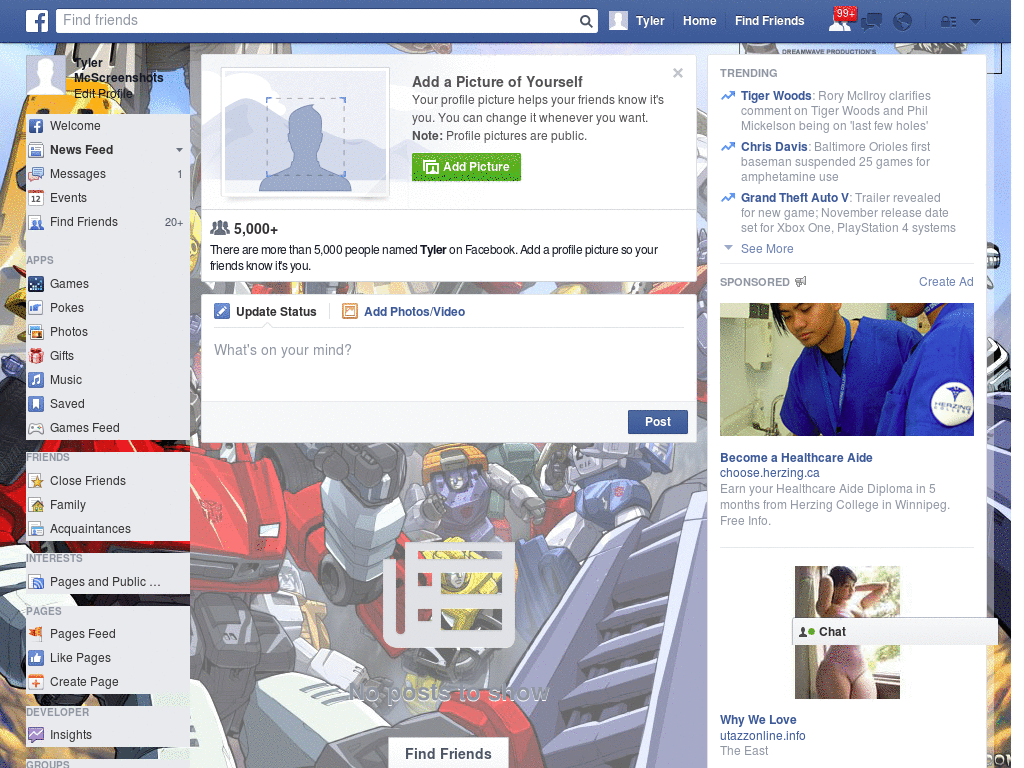Viewport: 1024px width, 768px height.
Task: Expand the News Feed dropdown arrow
Action: (x=179, y=150)
